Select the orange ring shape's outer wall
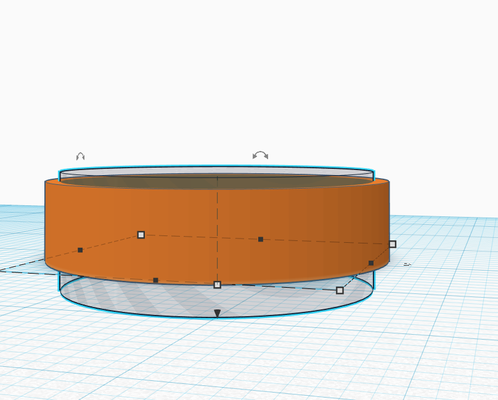Image resolution: width=498 pixels, height=400 pixels. (x=133, y=213)
